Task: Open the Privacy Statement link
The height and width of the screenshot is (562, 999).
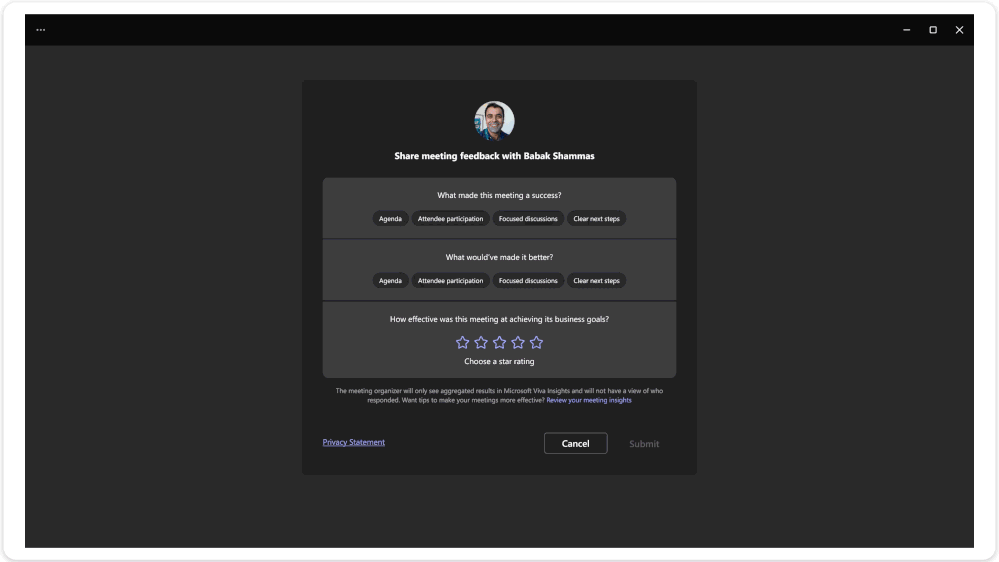Action: coord(353,442)
